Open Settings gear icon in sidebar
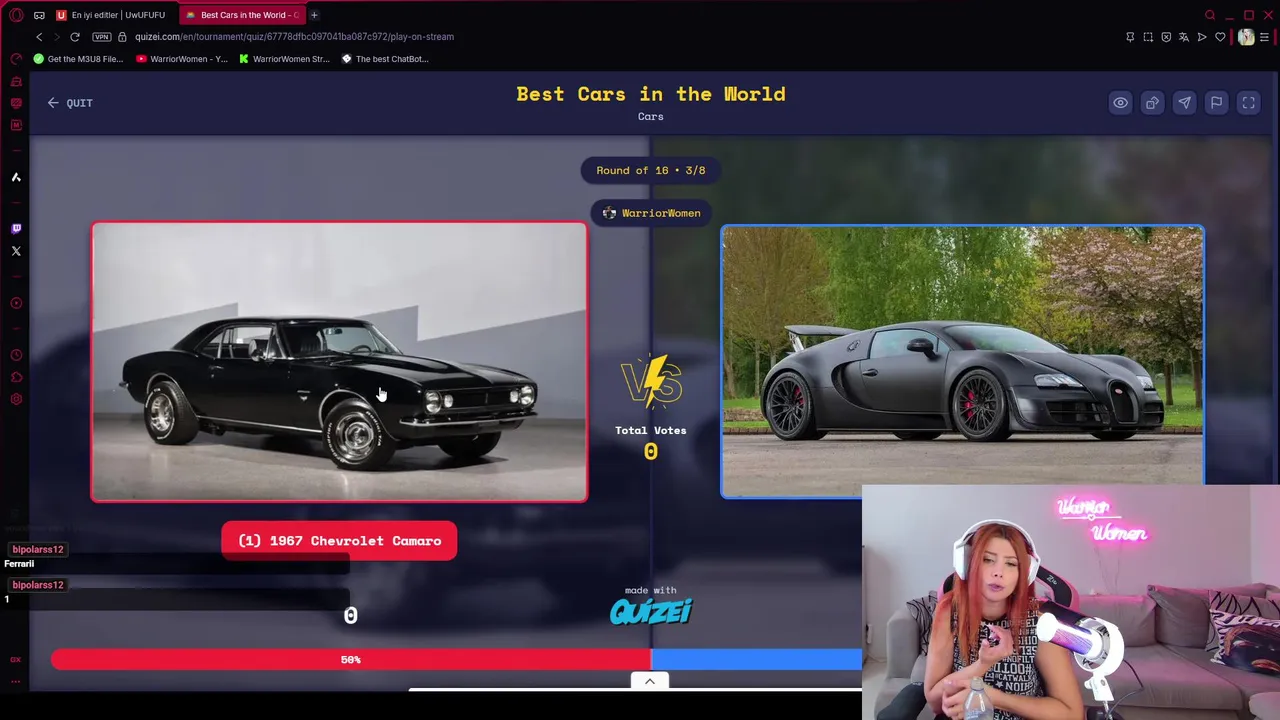 coord(16,399)
